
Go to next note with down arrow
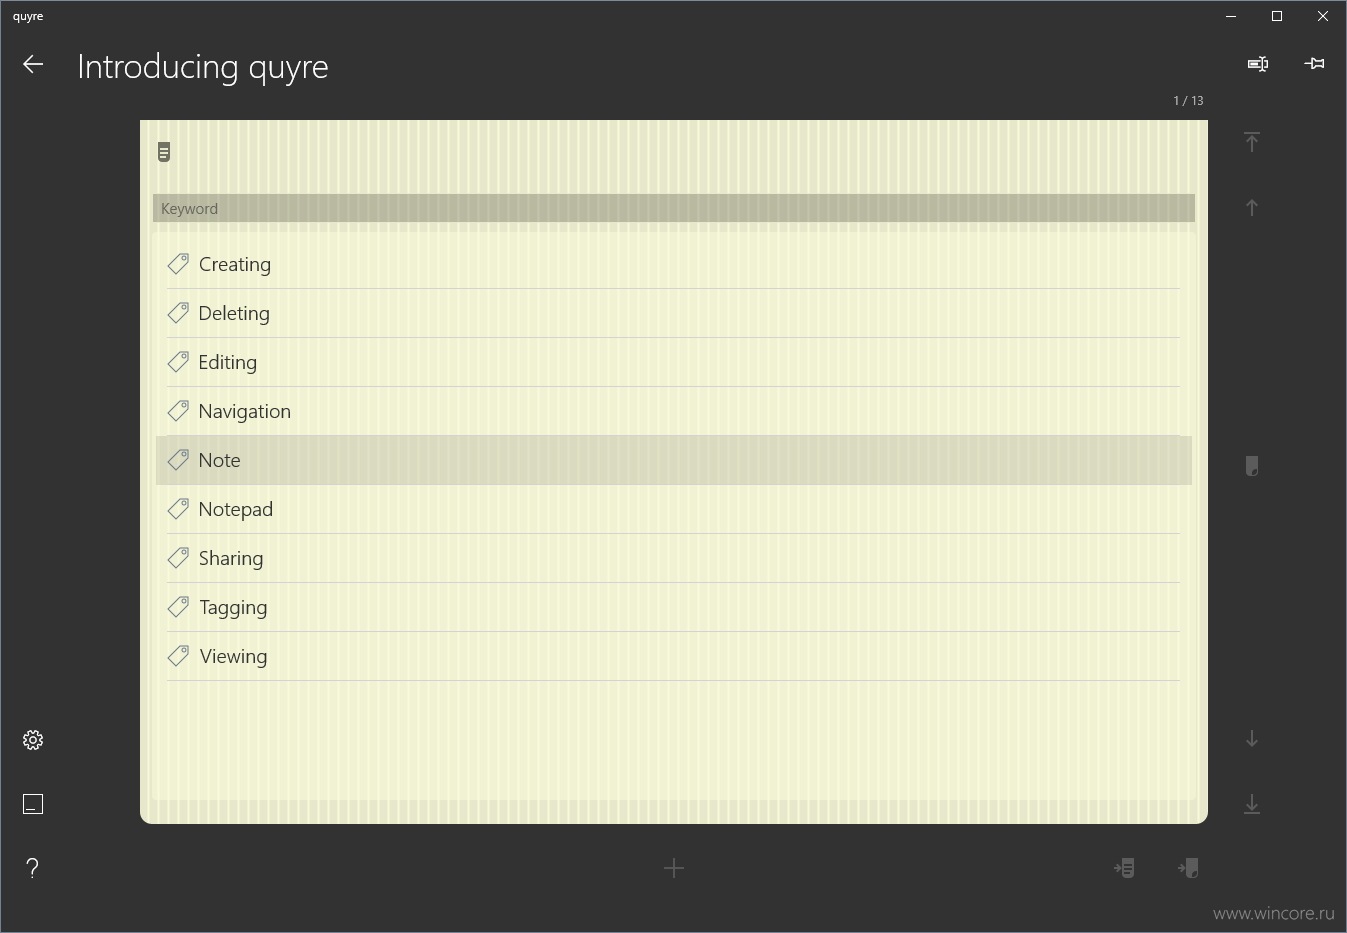pos(1251,738)
